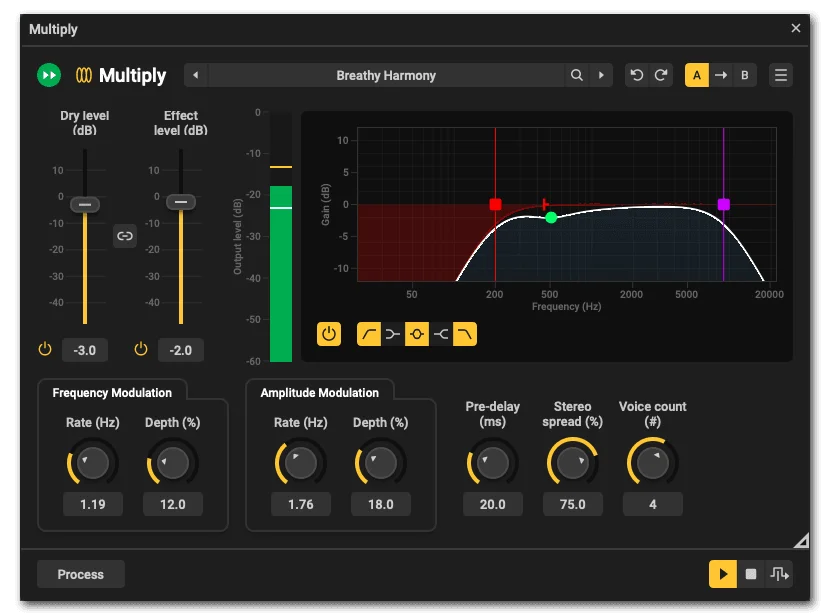Click the Stereo spread knob
This screenshot has height=616, width=830.
(x=573, y=463)
